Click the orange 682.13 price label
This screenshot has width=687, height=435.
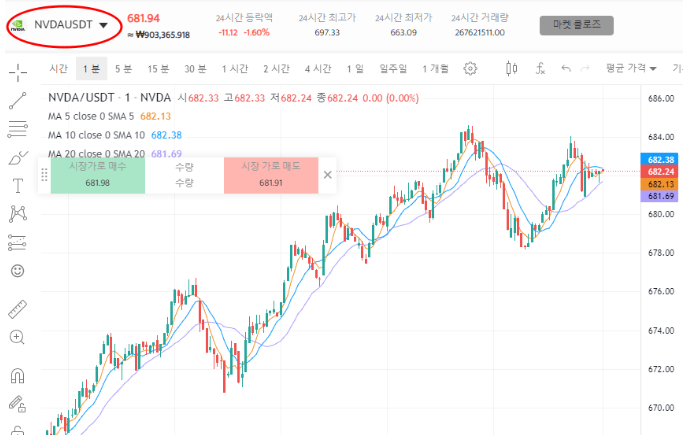(x=660, y=184)
